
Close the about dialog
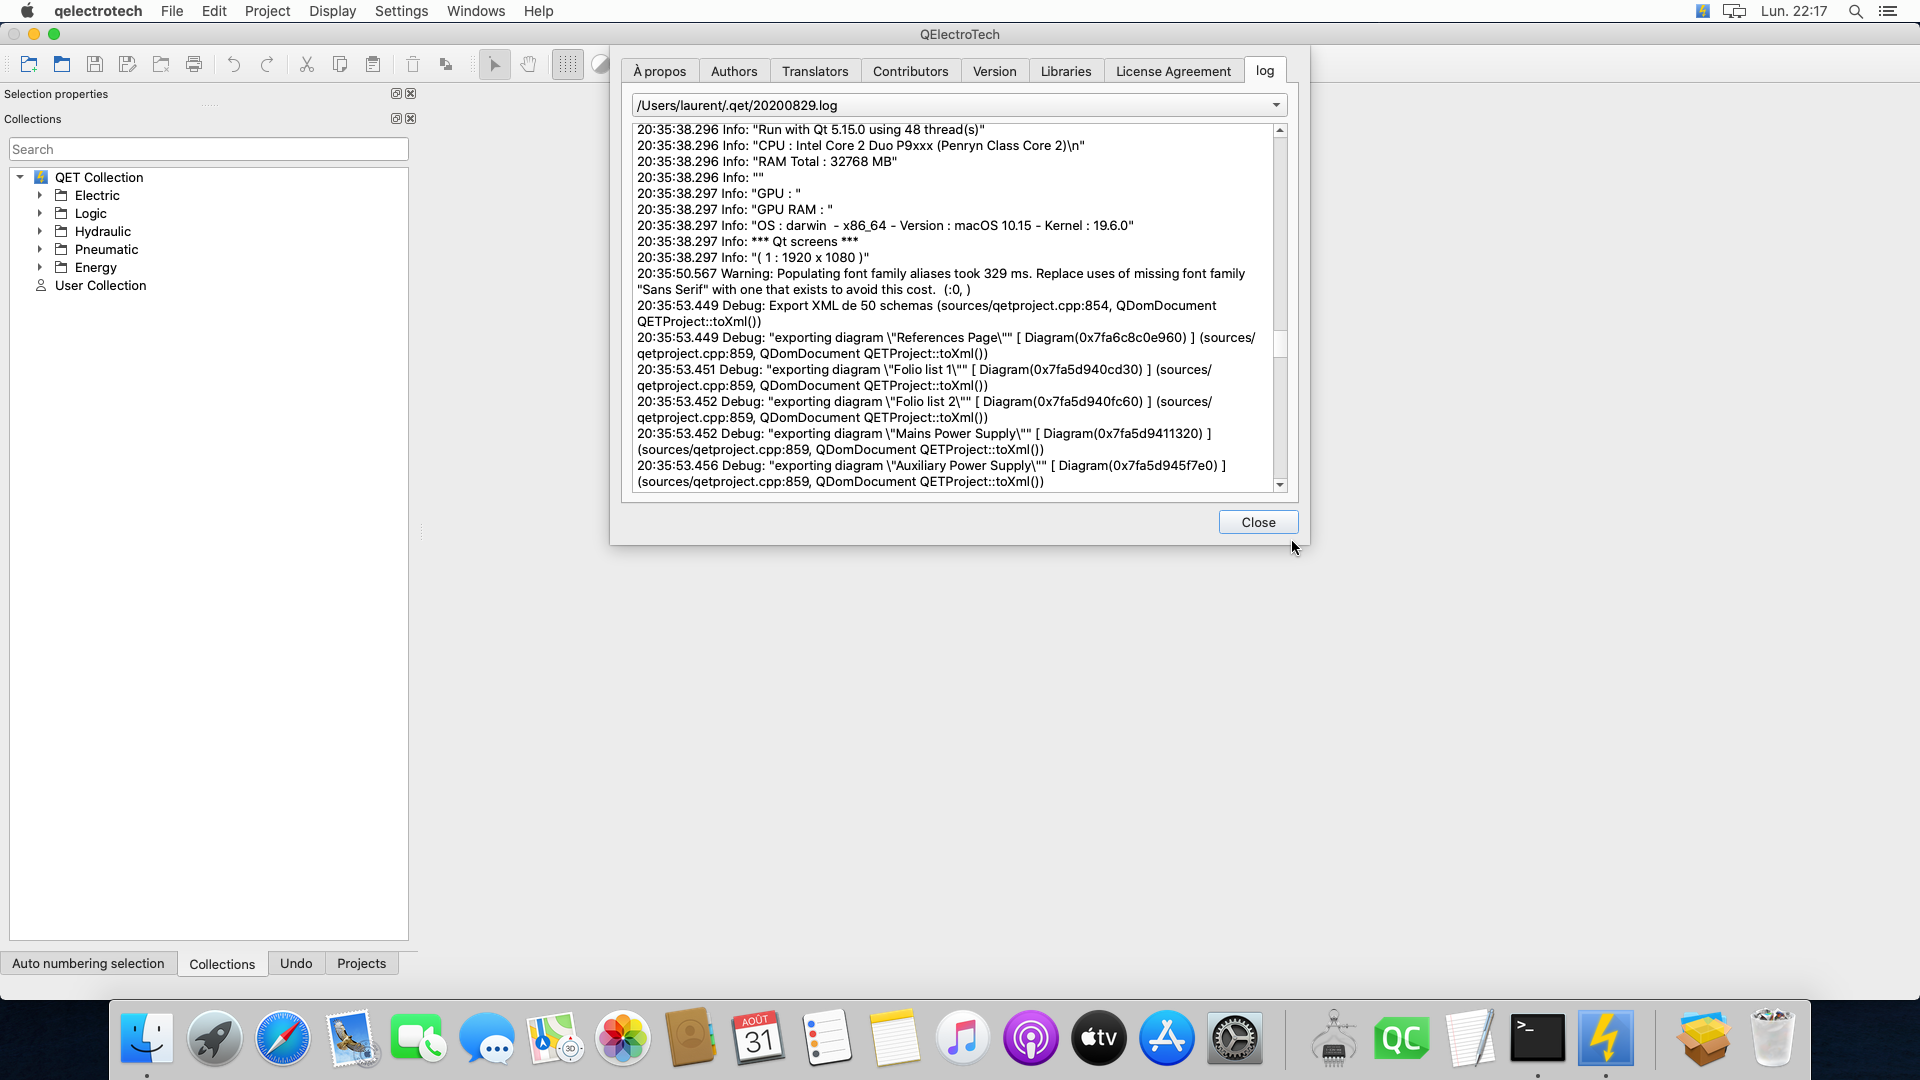(1258, 522)
